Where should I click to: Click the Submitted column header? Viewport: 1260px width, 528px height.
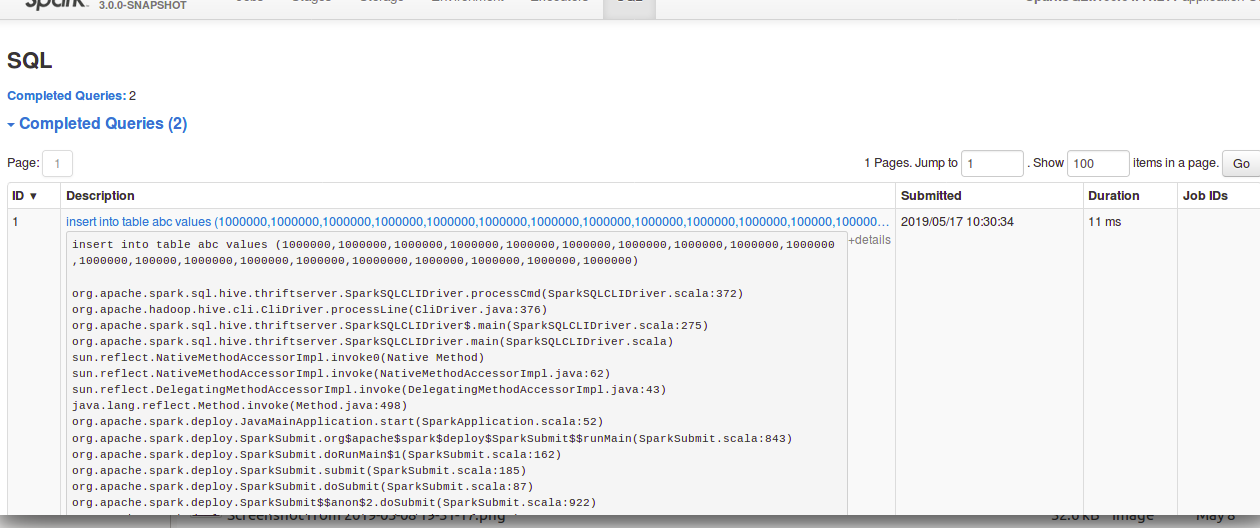coord(931,196)
